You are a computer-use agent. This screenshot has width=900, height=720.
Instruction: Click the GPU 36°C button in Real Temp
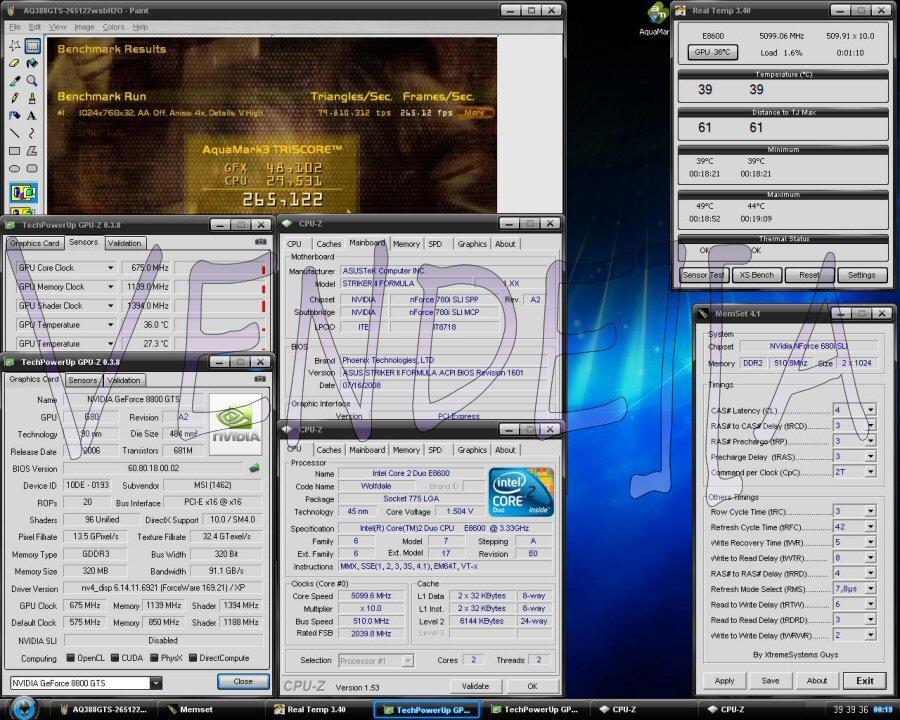tap(712, 52)
